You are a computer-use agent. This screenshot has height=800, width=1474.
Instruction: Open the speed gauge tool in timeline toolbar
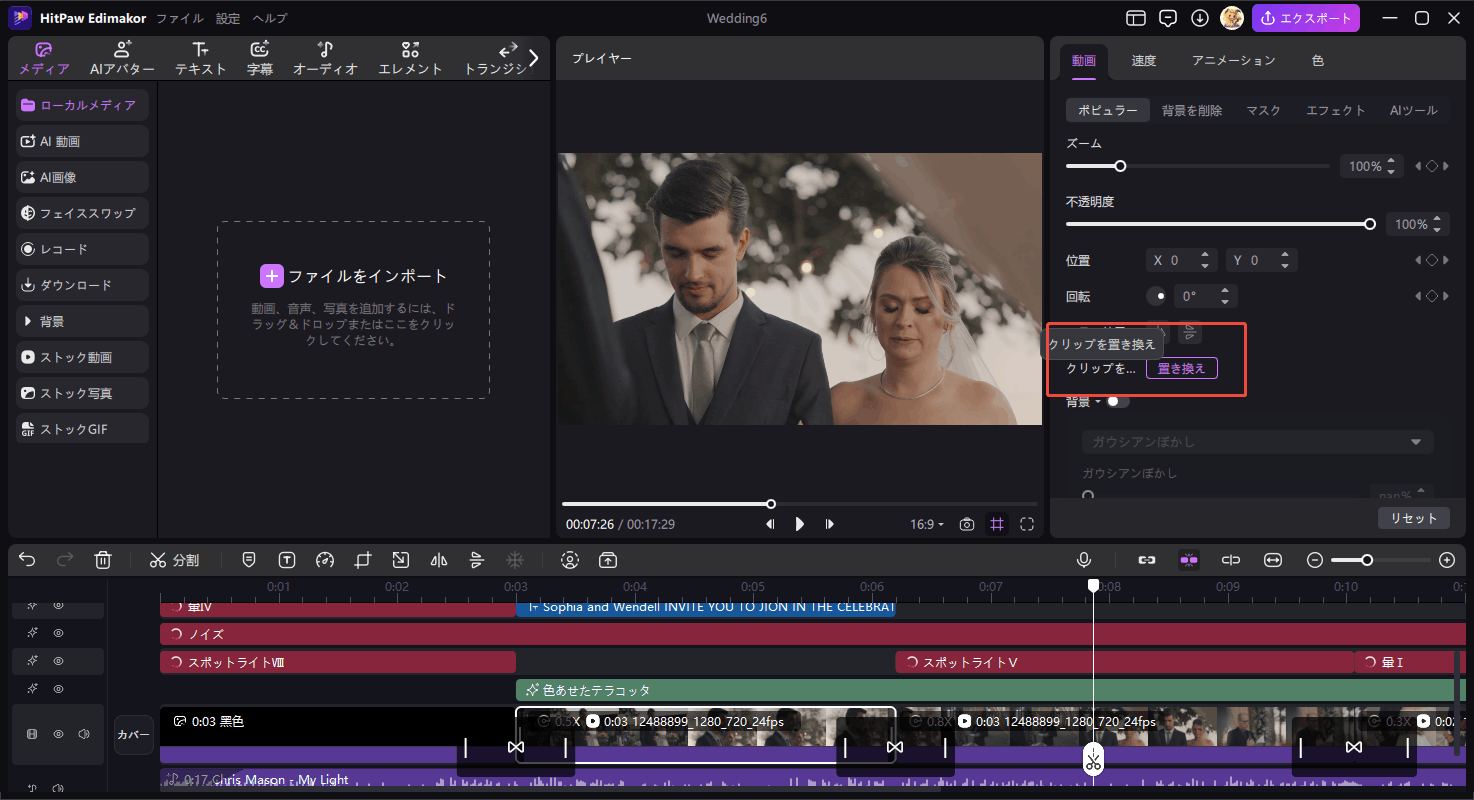[324, 560]
